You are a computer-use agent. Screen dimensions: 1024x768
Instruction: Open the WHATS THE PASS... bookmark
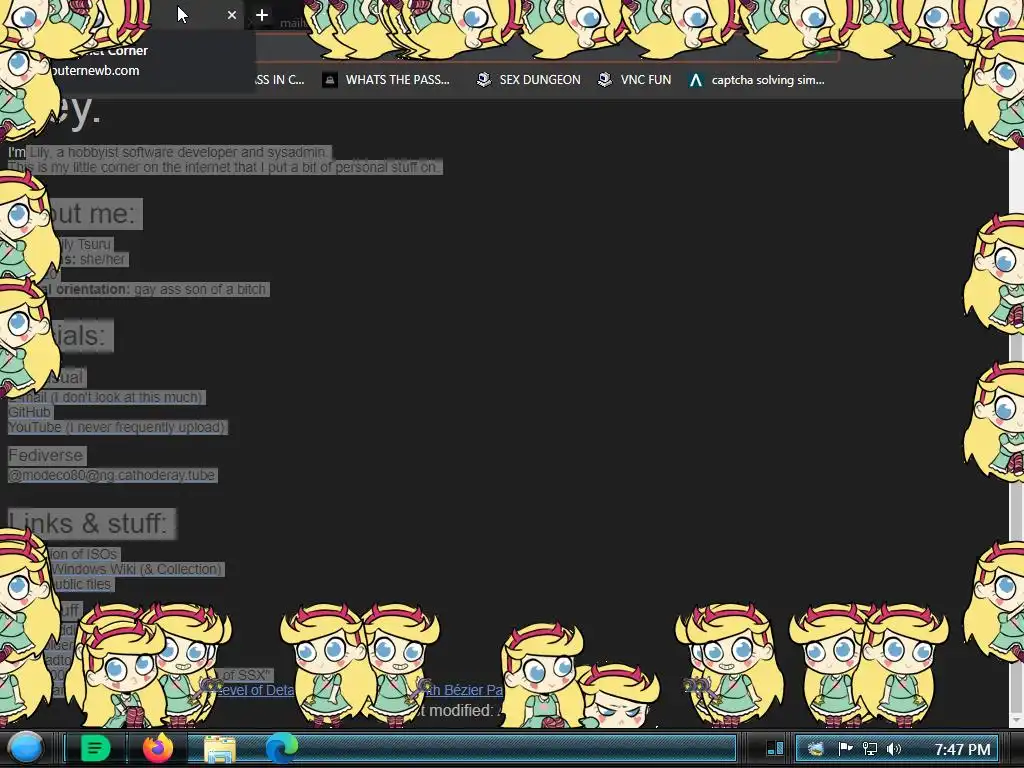point(387,80)
